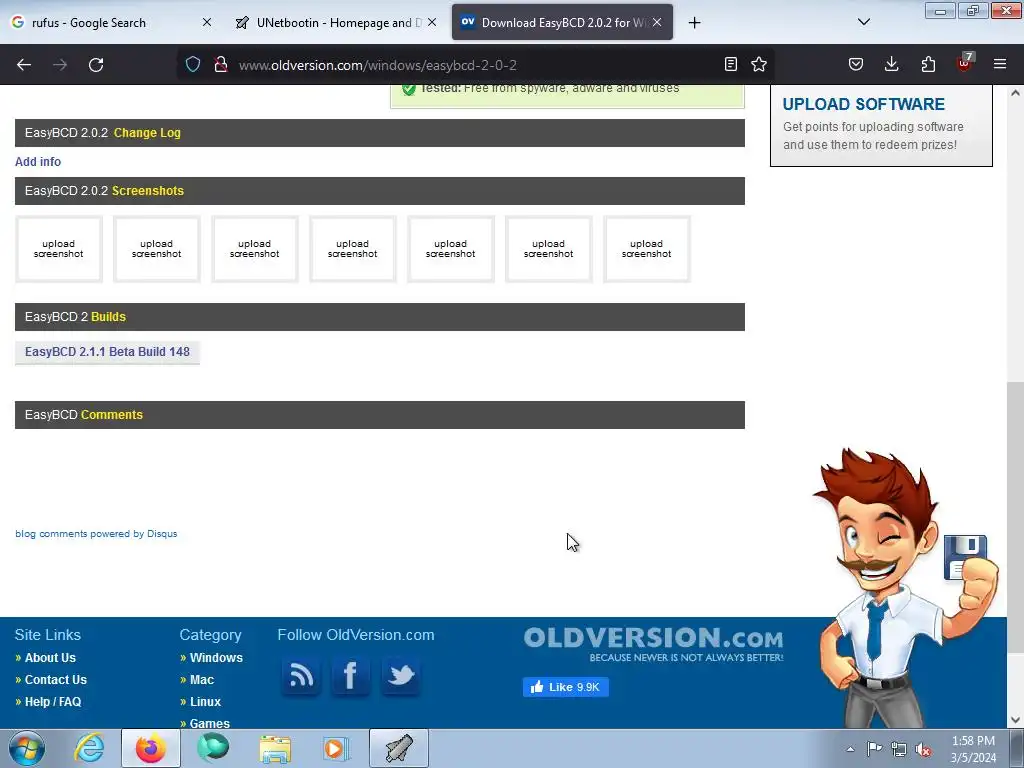Close the UNetbootin tab
Screen dimensions: 1024x768
[432, 22]
